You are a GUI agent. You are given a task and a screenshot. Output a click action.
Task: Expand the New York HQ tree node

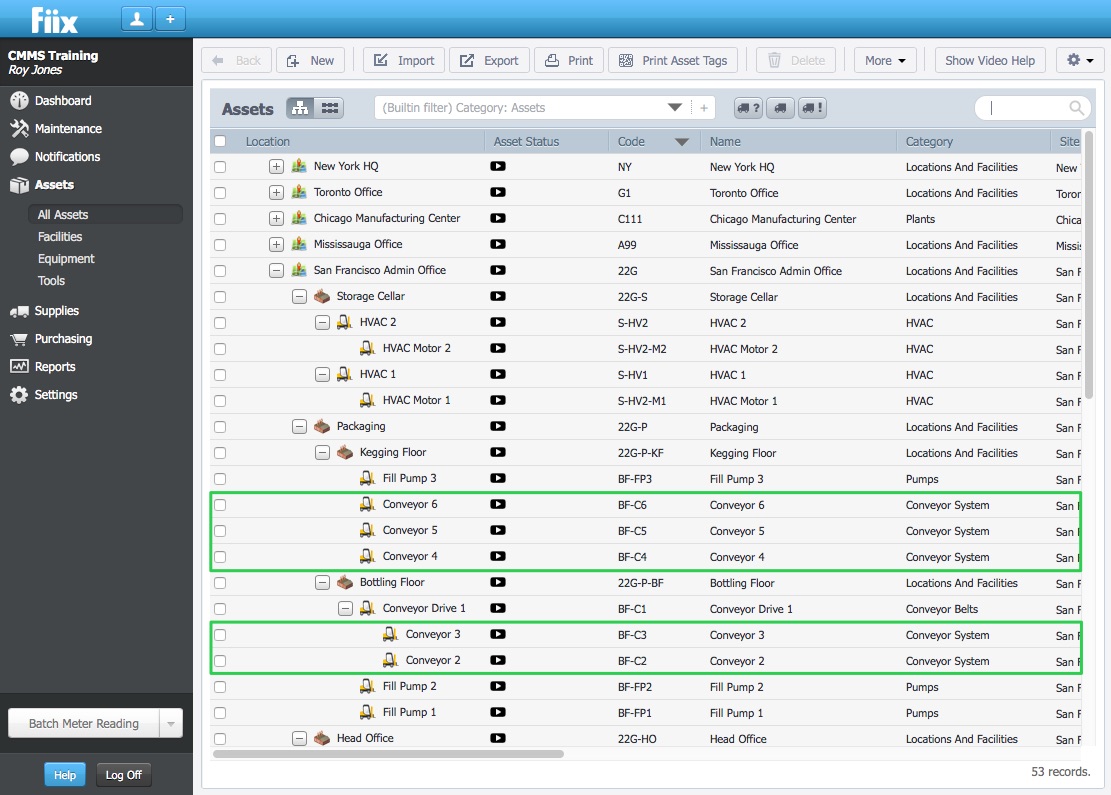[x=276, y=167]
